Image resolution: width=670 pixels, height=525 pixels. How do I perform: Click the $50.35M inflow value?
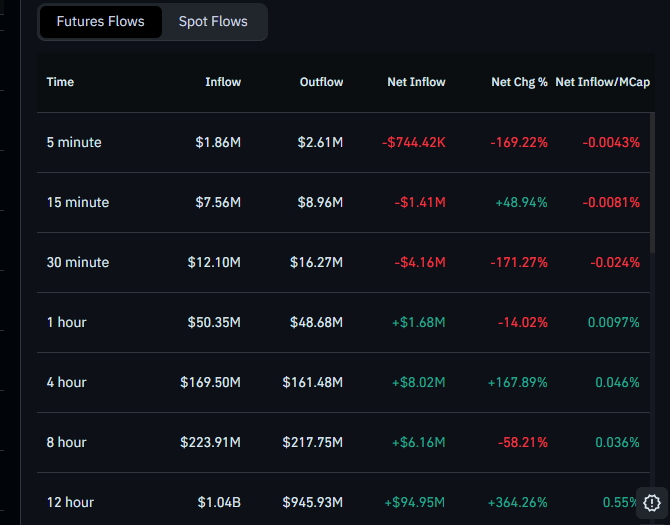tap(214, 322)
